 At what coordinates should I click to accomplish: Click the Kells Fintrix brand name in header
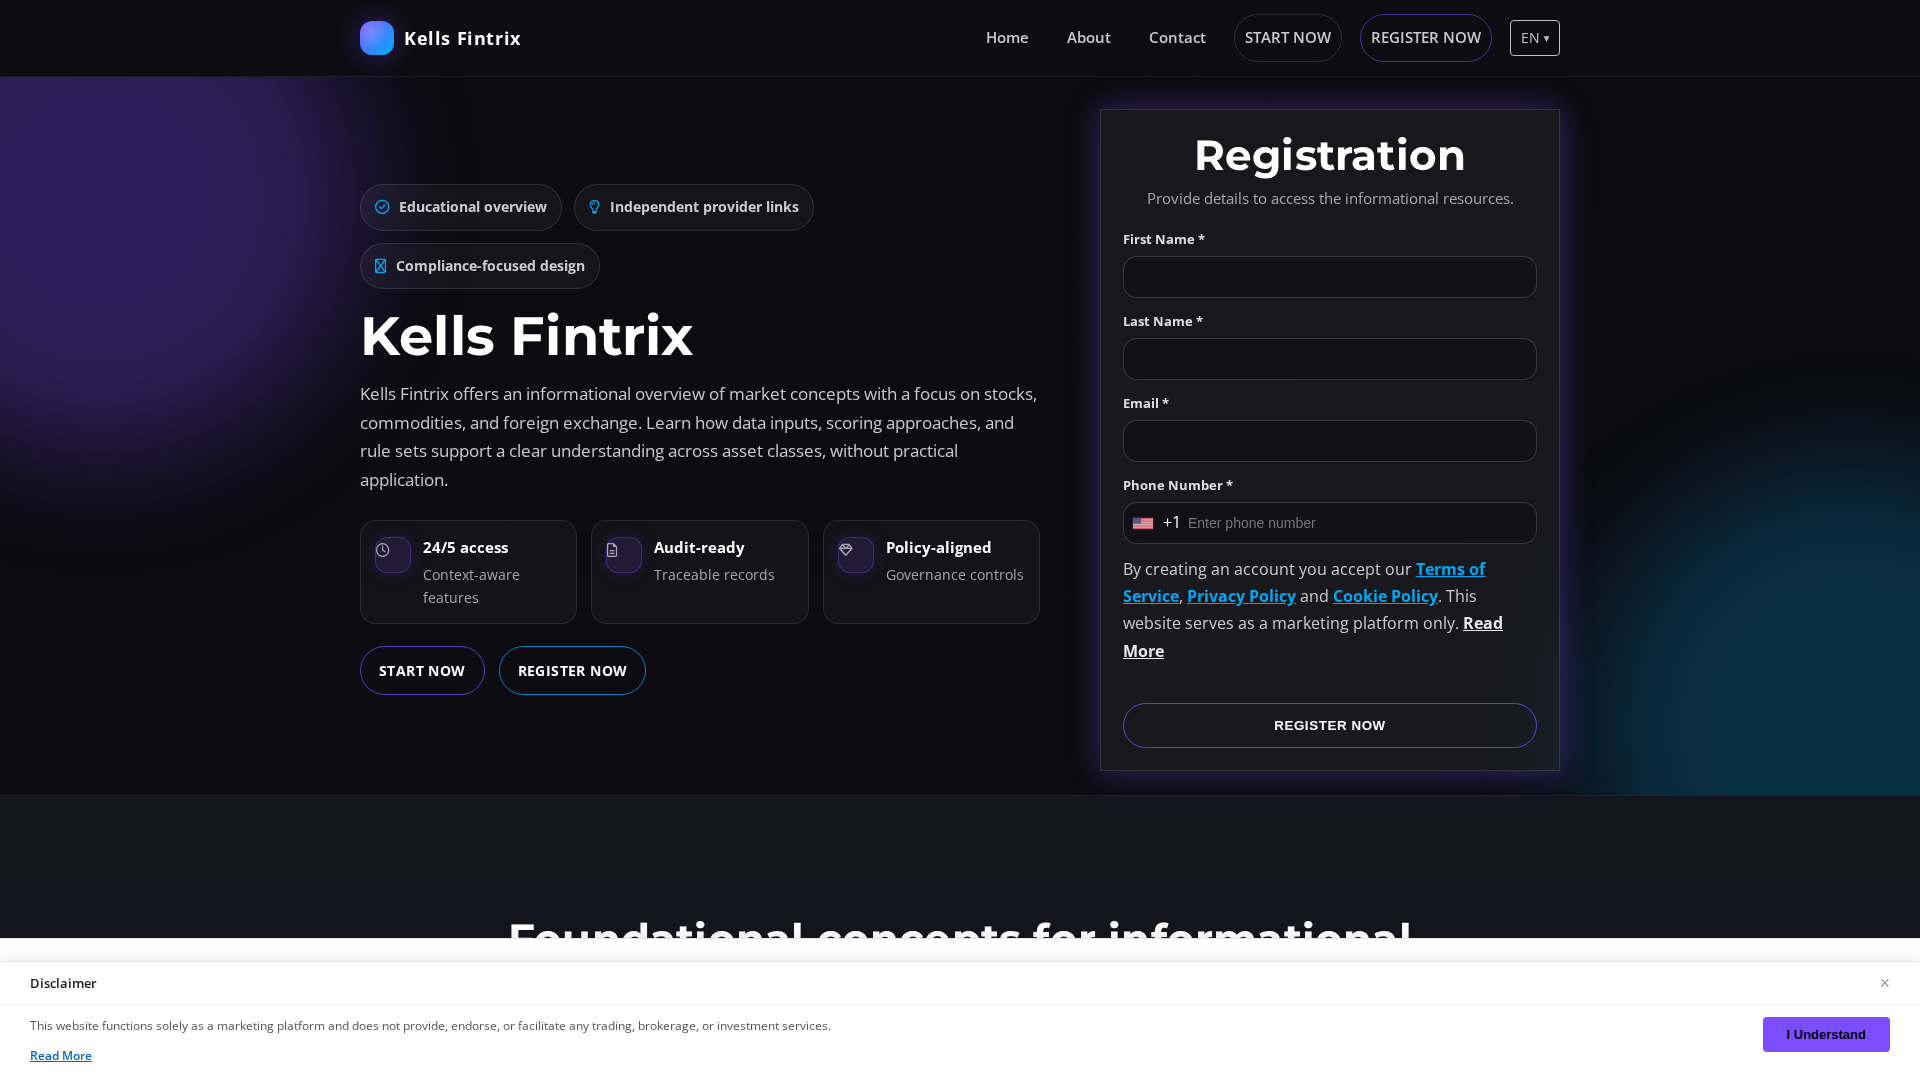462,38
